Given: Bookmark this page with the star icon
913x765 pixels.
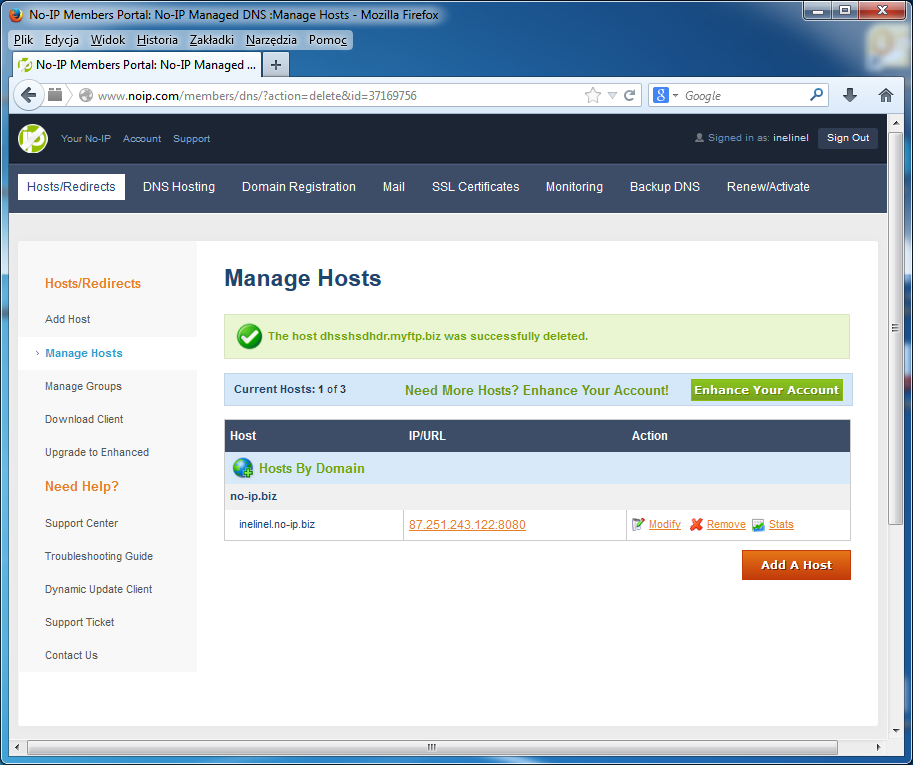Looking at the screenshot, I should (x=593, y=95).
